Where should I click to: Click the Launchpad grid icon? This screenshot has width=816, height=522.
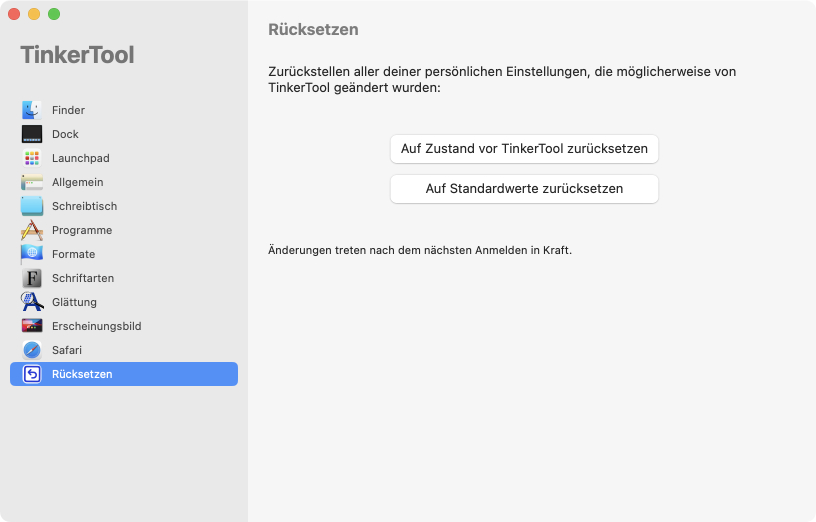tap(32, 158)
